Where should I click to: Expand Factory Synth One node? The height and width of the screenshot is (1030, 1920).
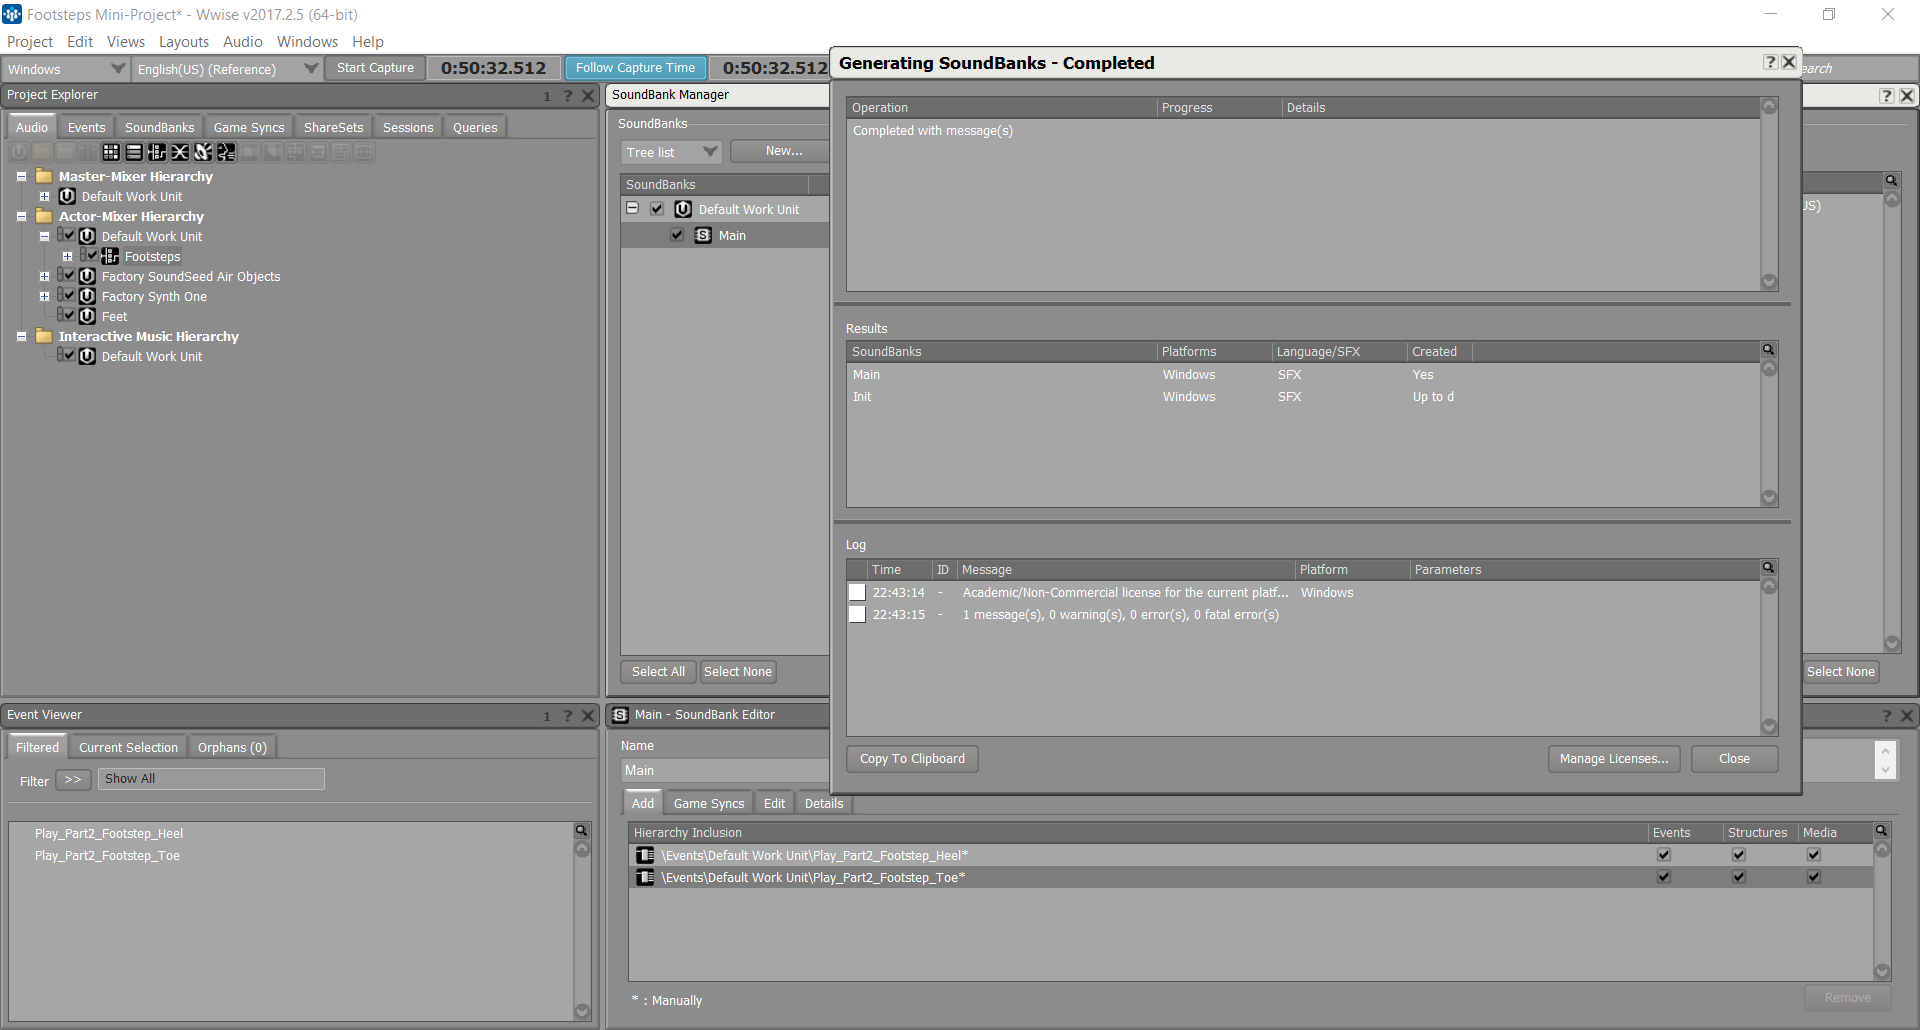point(44,296)
